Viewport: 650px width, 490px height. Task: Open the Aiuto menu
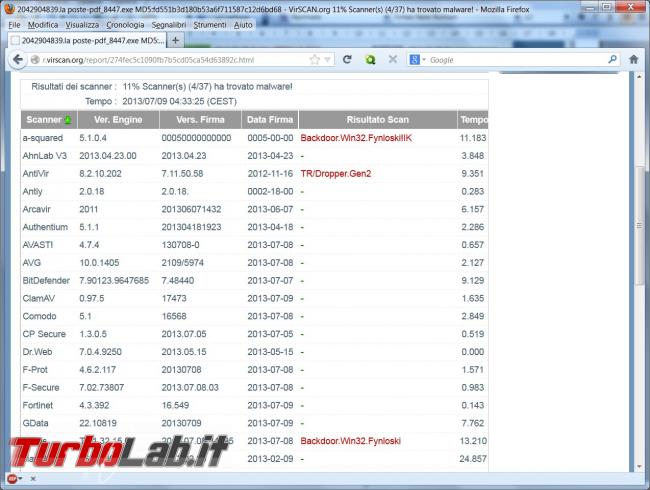tap(243, 25)
